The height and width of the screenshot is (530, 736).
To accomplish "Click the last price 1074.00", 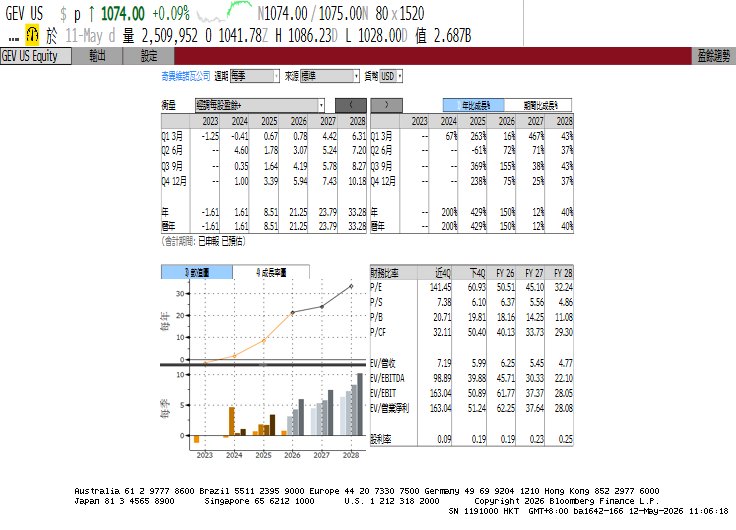I will pos(123,14).
